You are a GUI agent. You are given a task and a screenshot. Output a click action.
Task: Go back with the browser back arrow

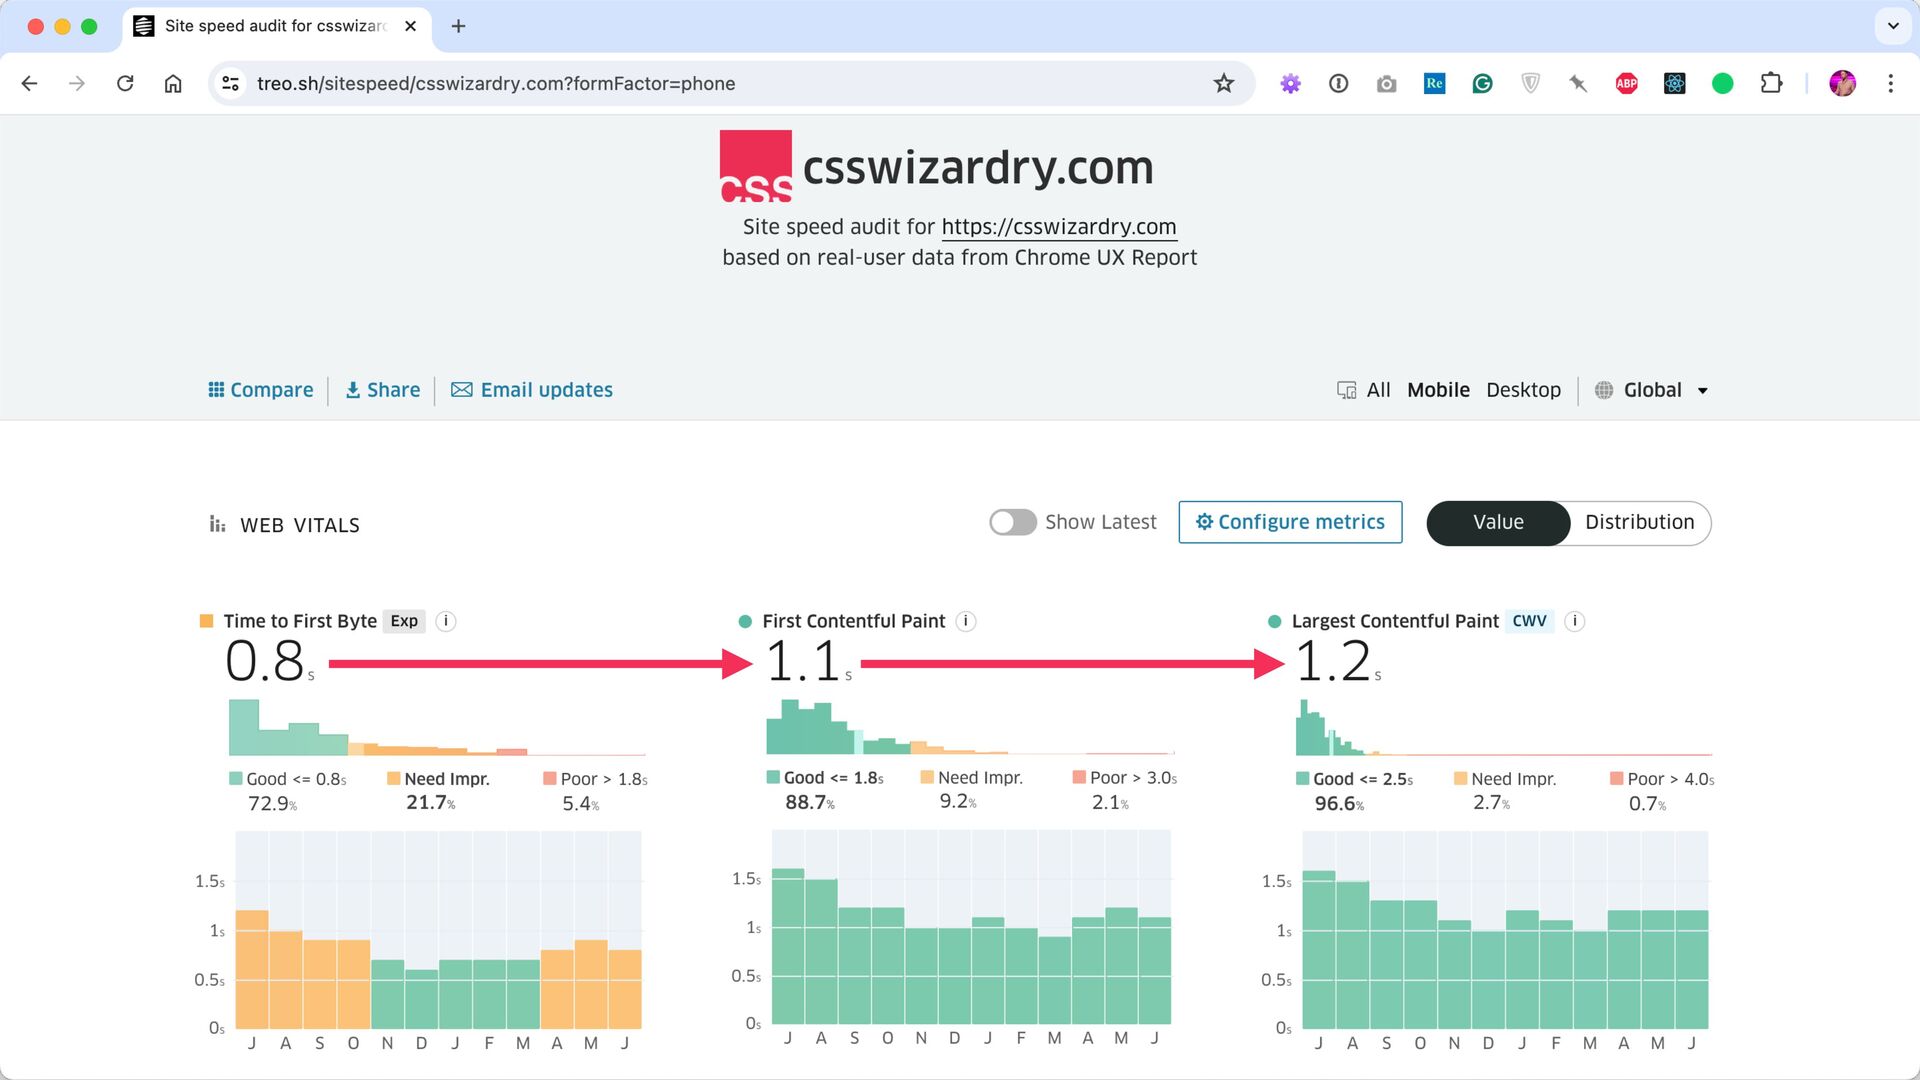pos(29,84)
